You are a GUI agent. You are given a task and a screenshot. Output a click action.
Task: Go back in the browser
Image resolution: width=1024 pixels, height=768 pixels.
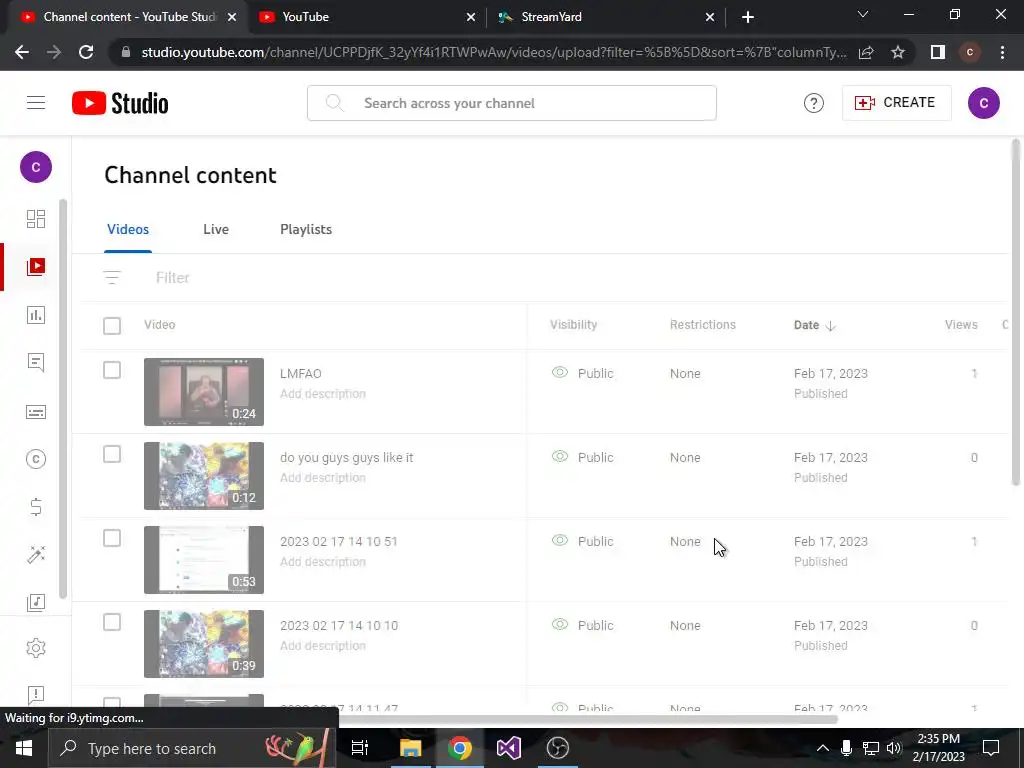22,52
